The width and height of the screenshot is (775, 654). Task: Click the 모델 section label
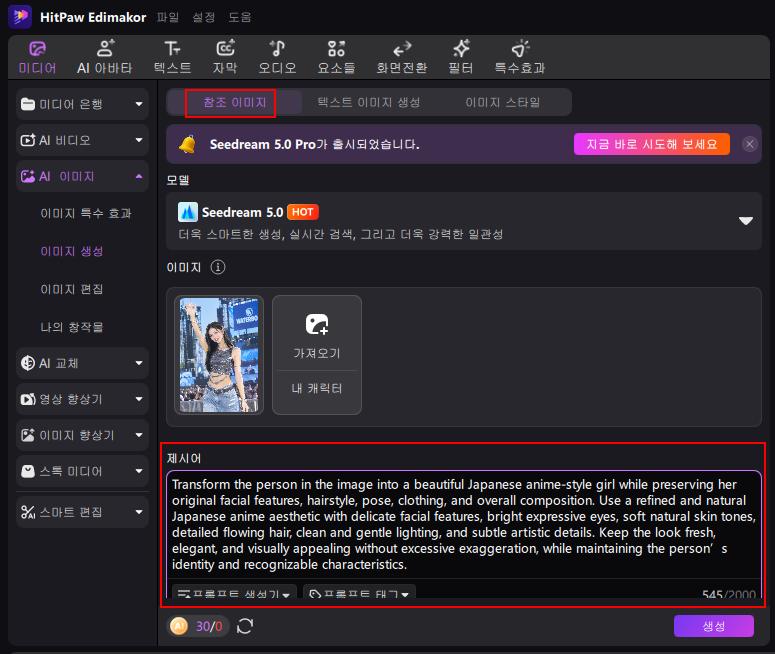pyautogui.click(x=178, y=180)
